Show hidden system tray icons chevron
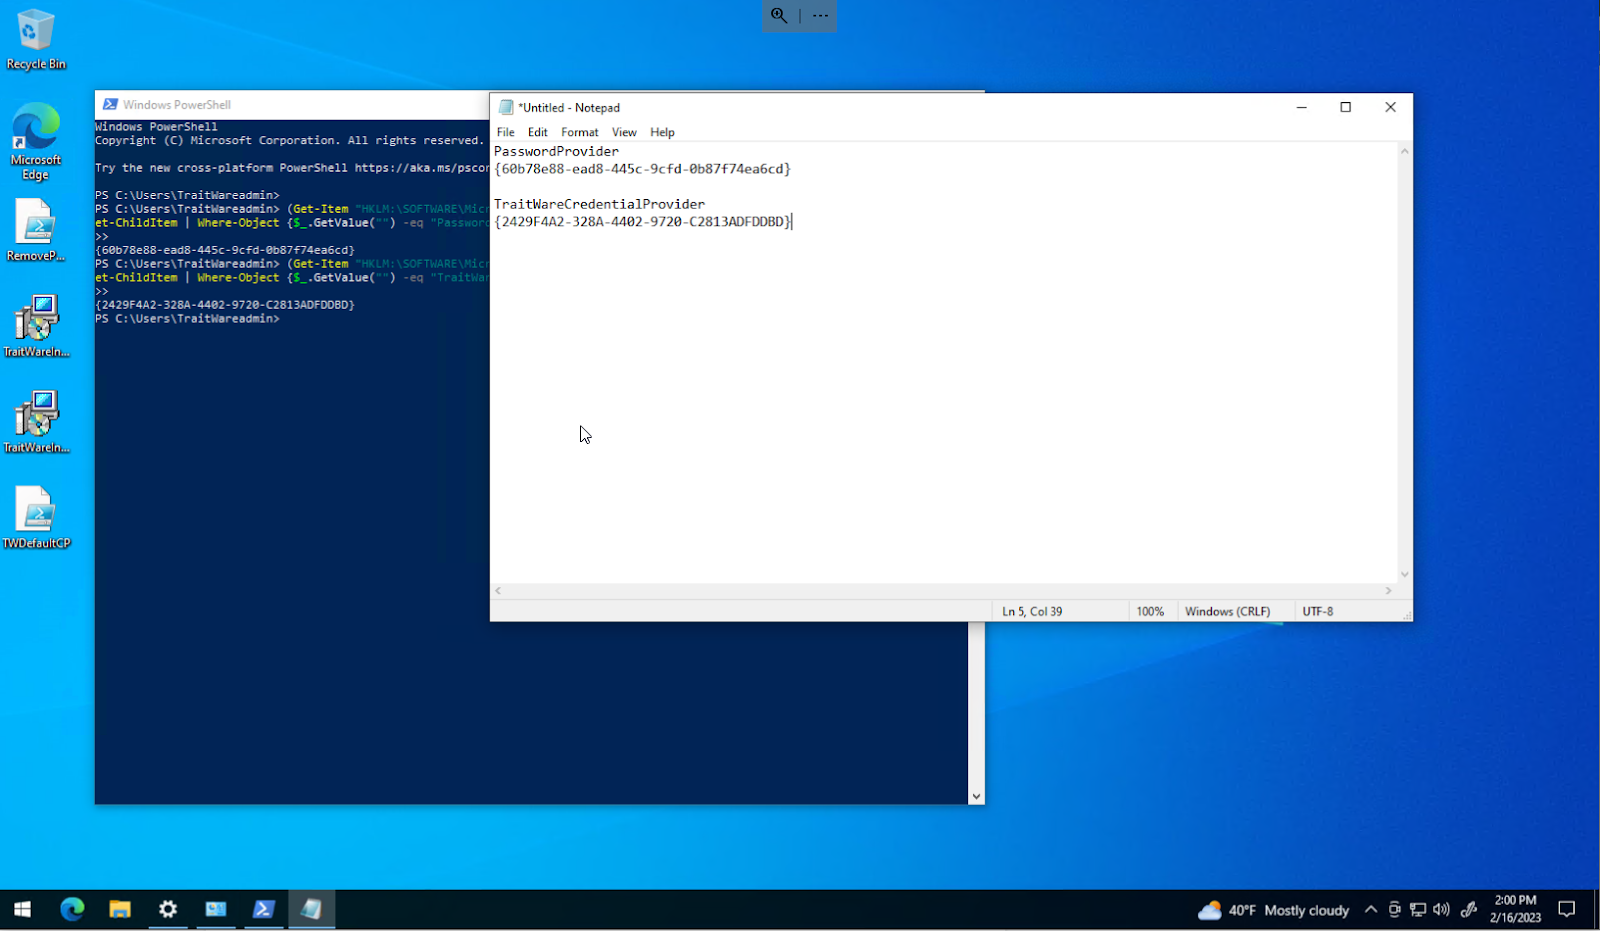This screenshot has width=1600, height=931. click(1371, 909)
